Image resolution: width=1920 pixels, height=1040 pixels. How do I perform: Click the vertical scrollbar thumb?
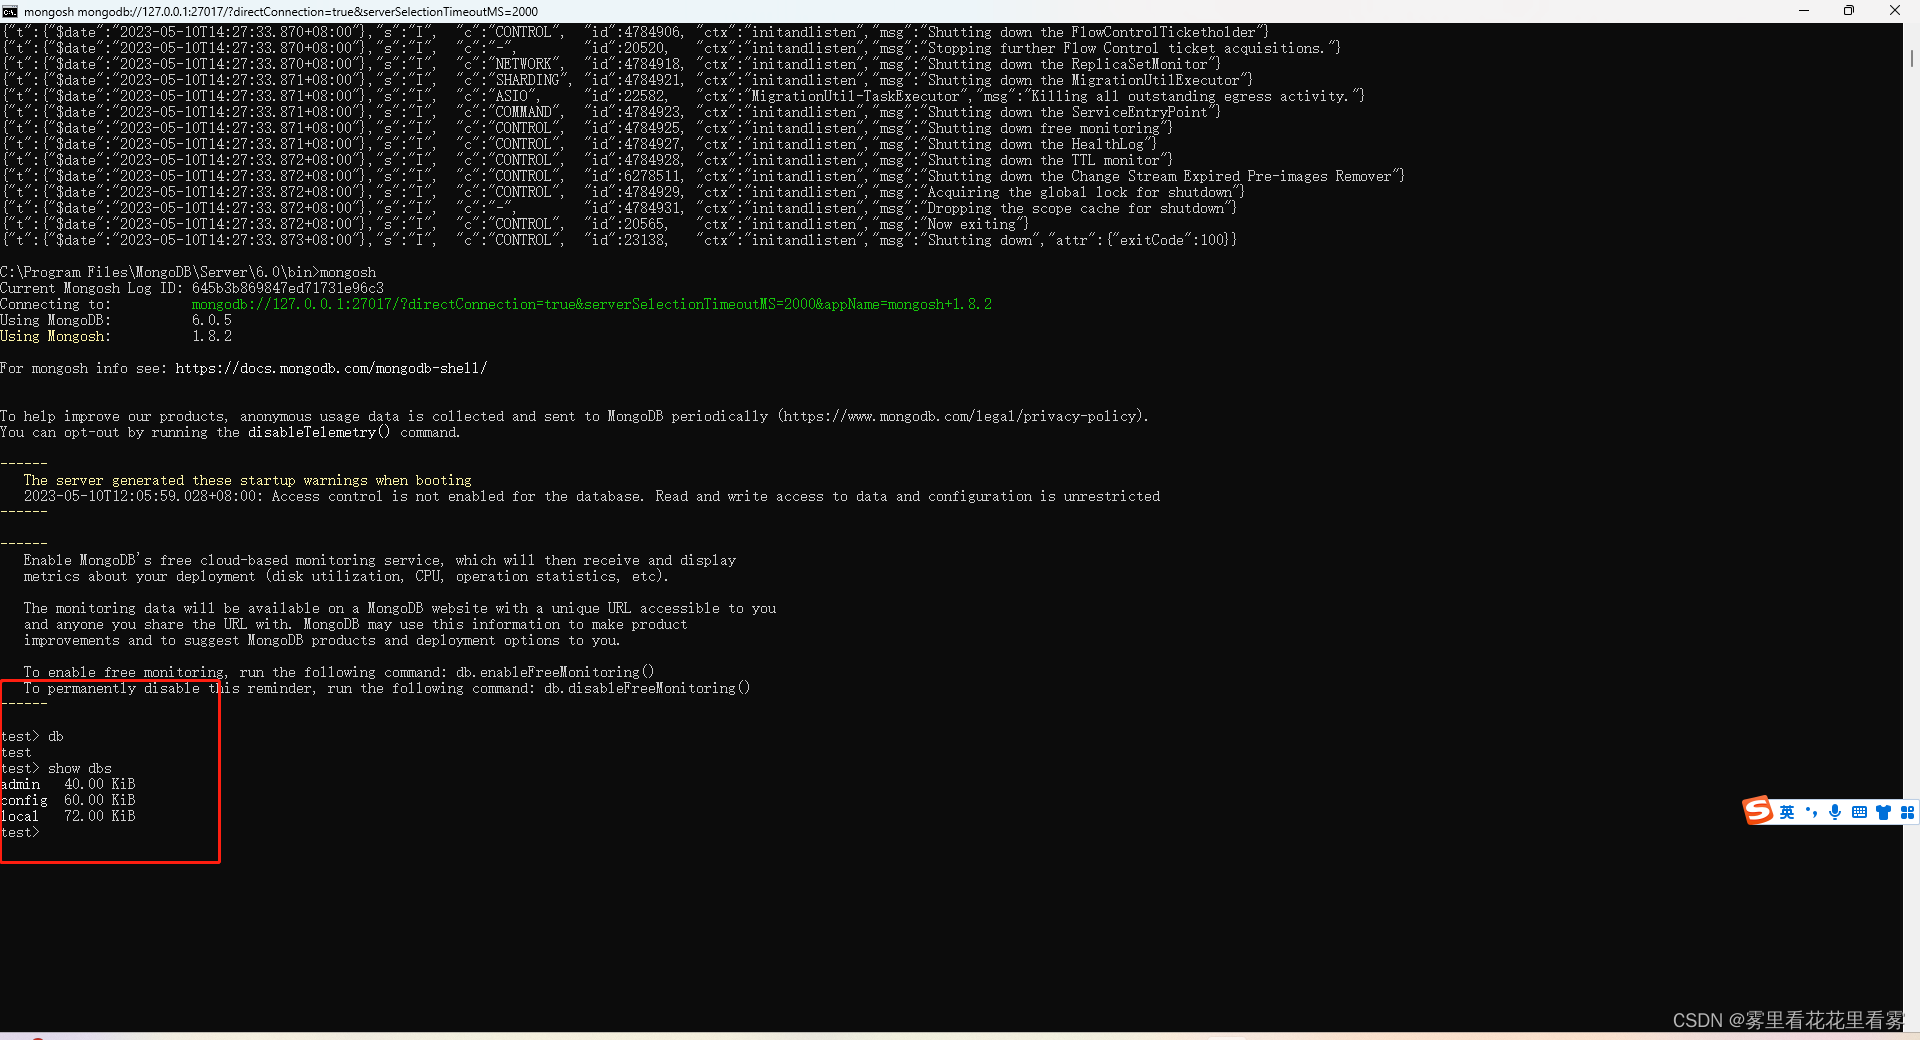[x=1911, y=59]
